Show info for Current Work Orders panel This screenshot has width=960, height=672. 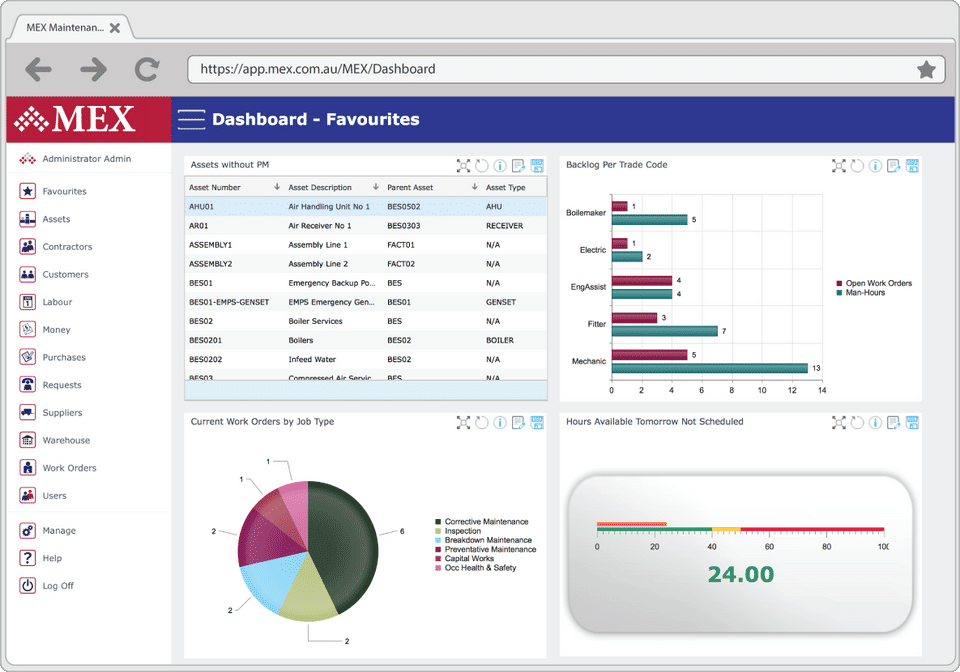click(500, 422)
